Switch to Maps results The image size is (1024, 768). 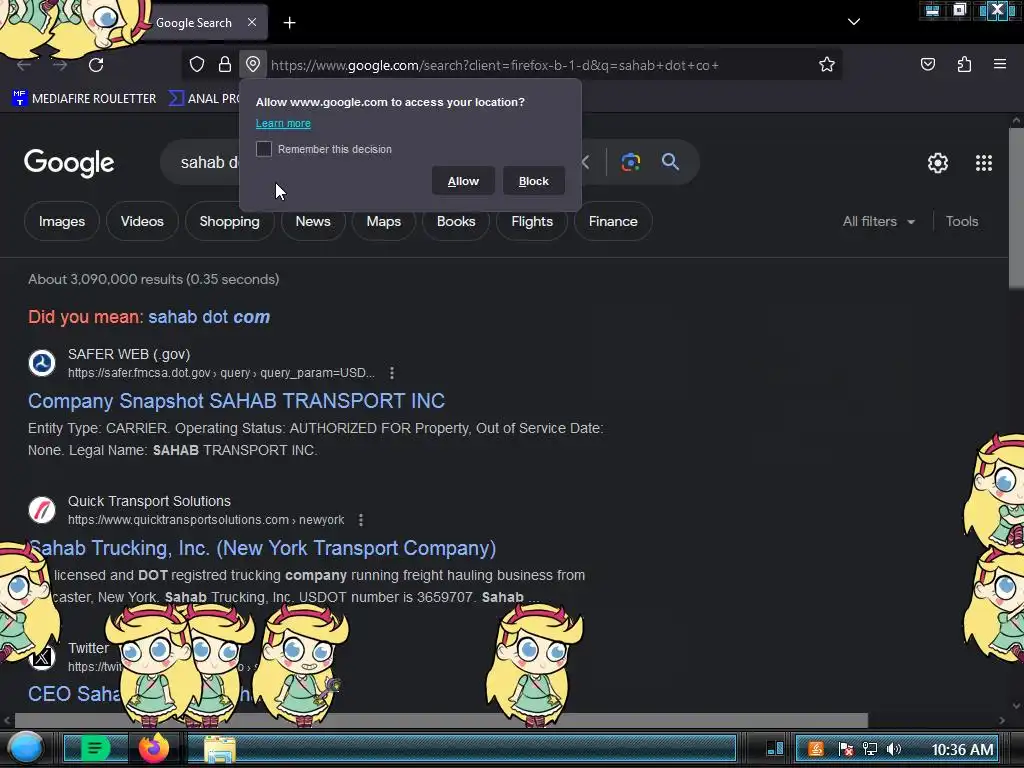pos(383,221)
